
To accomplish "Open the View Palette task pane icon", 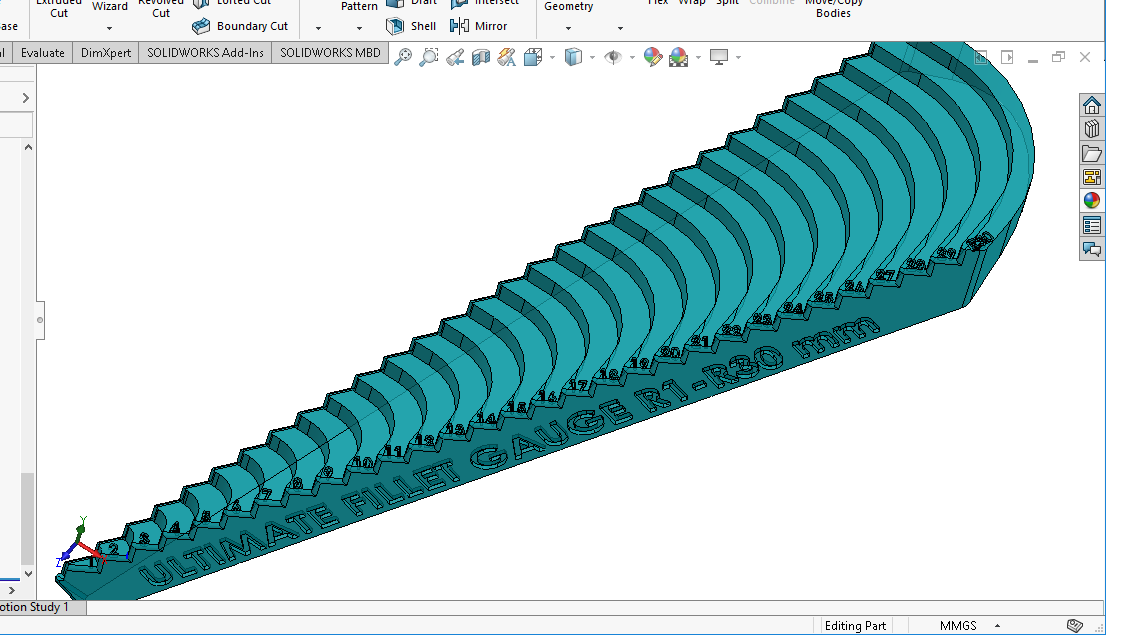I will (1092, 177).
